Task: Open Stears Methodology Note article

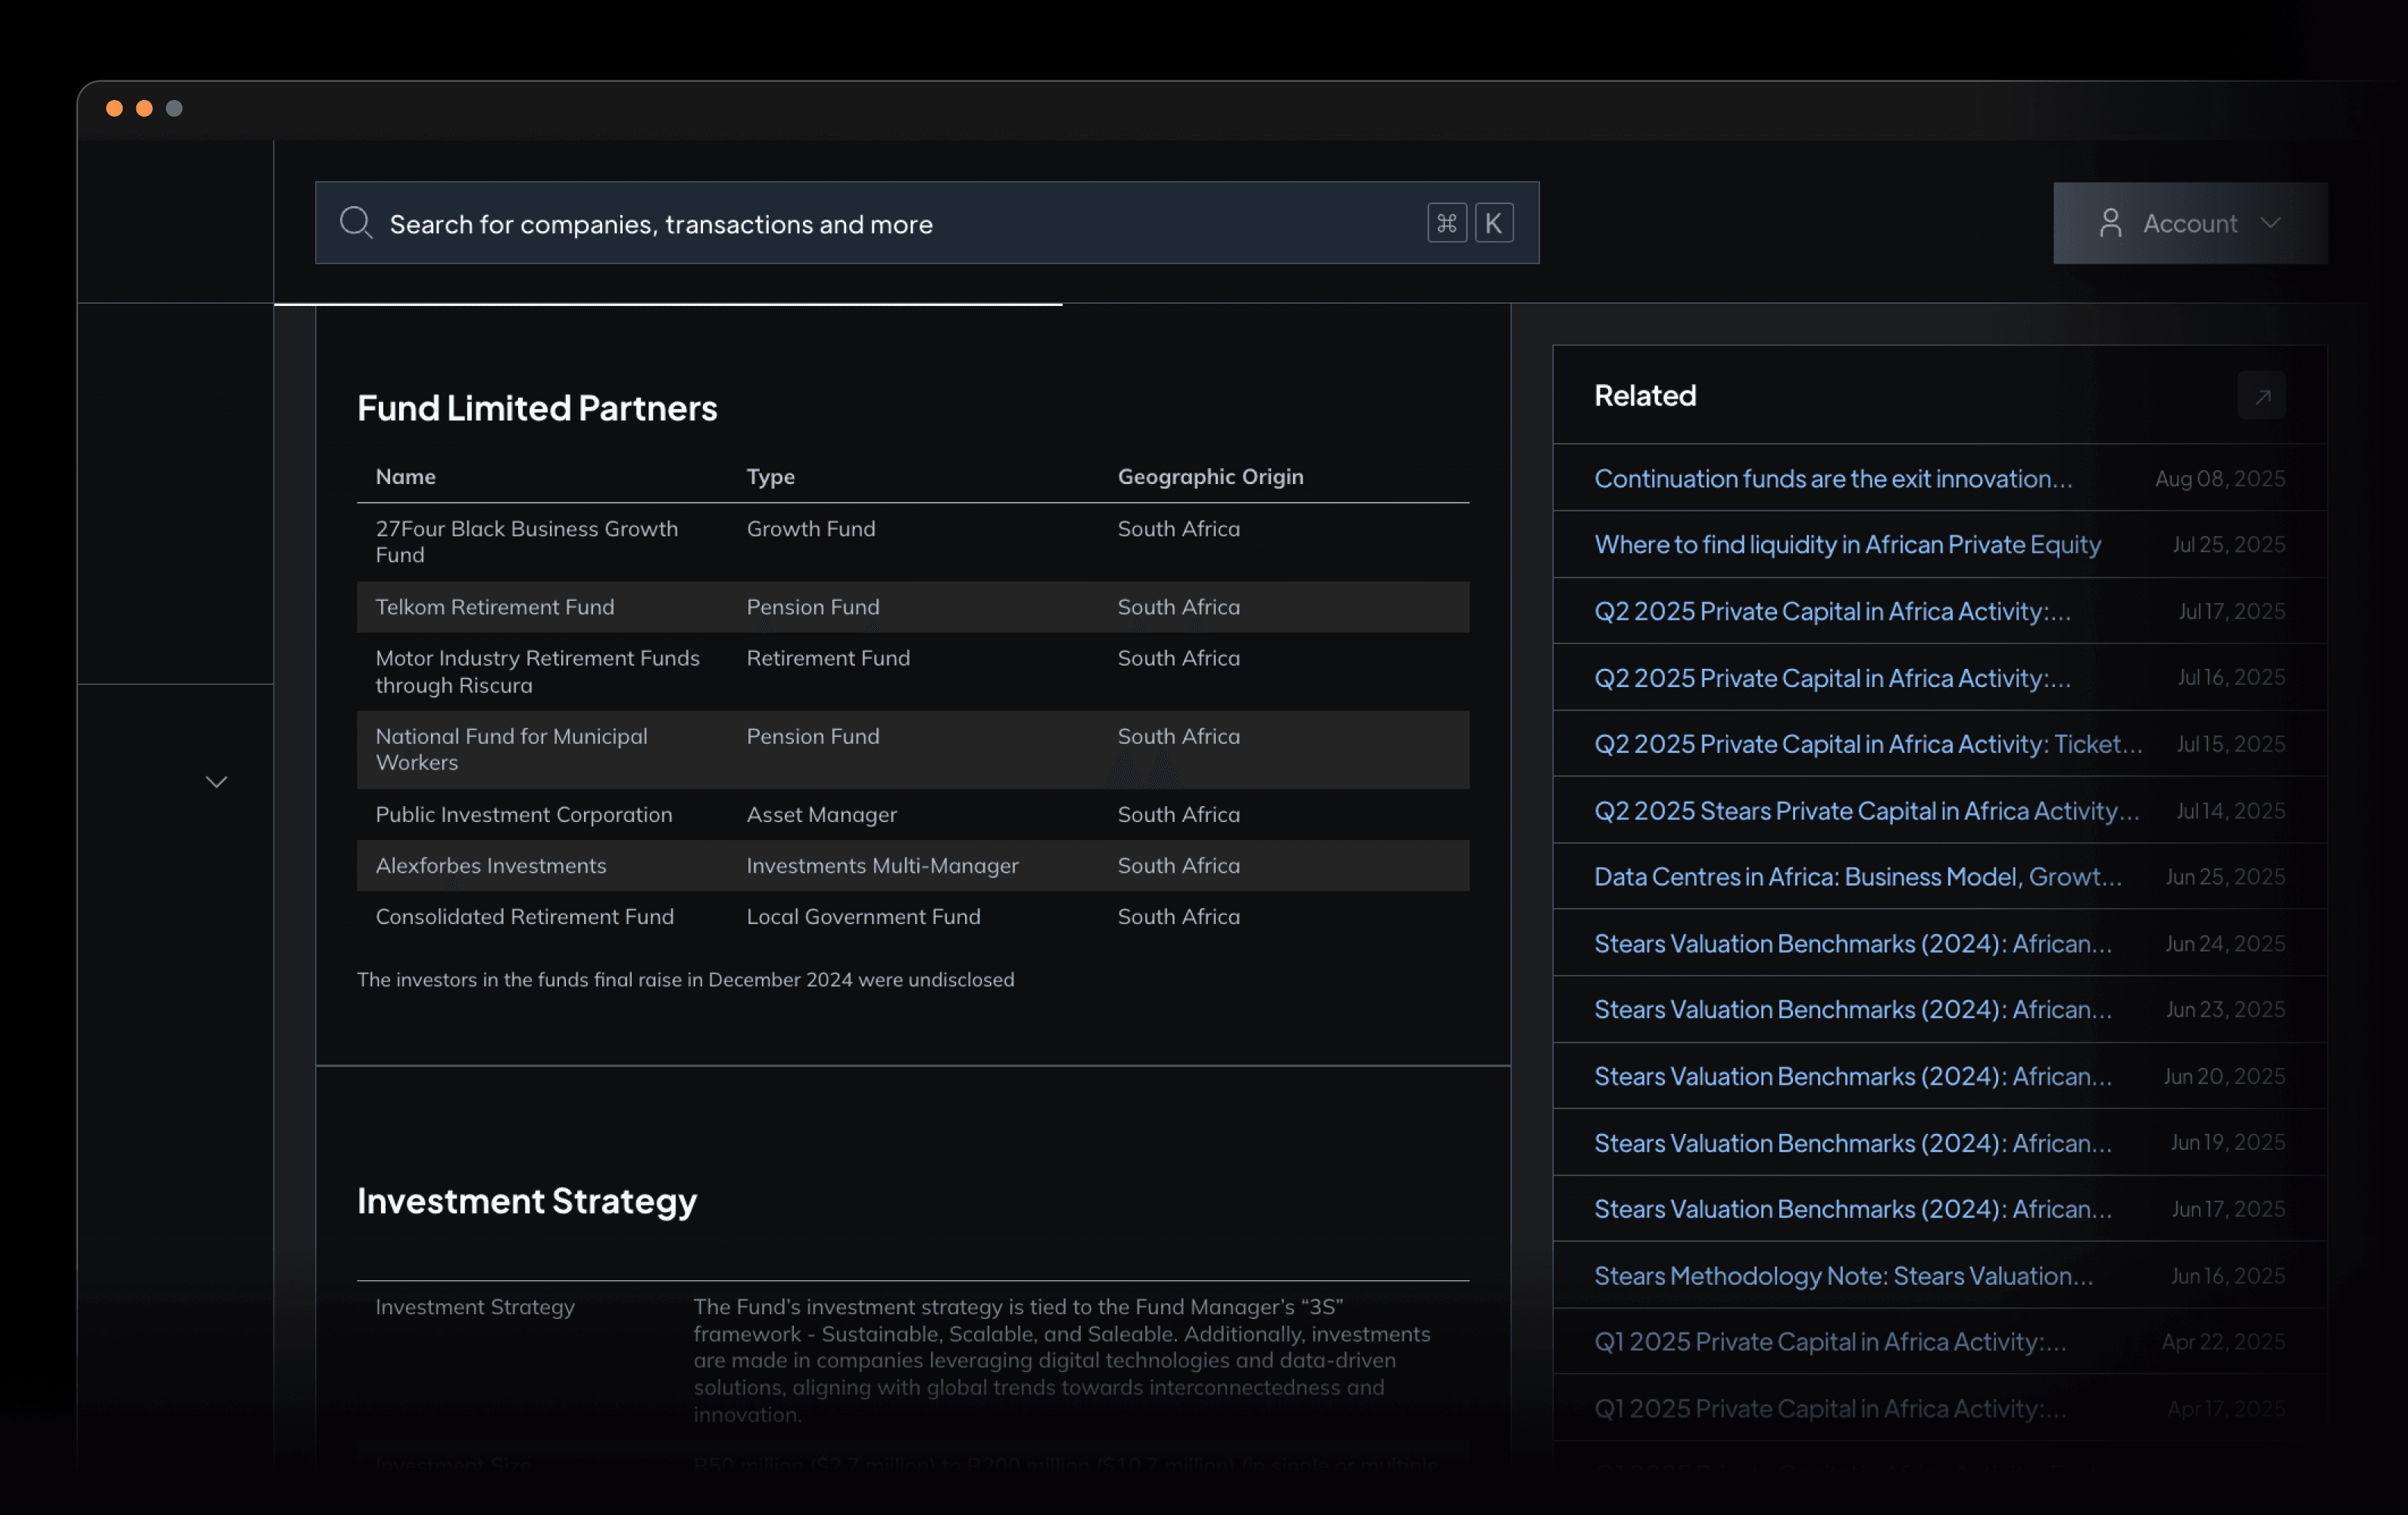Action: coord(1843,1276)
